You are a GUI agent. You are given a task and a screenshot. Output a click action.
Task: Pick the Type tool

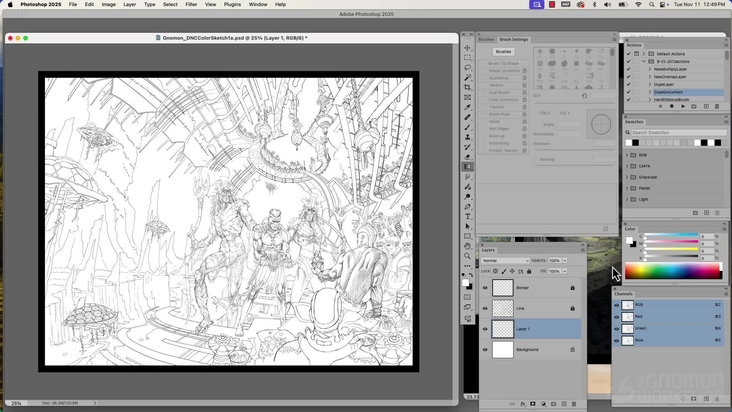(x=467, y=216)
